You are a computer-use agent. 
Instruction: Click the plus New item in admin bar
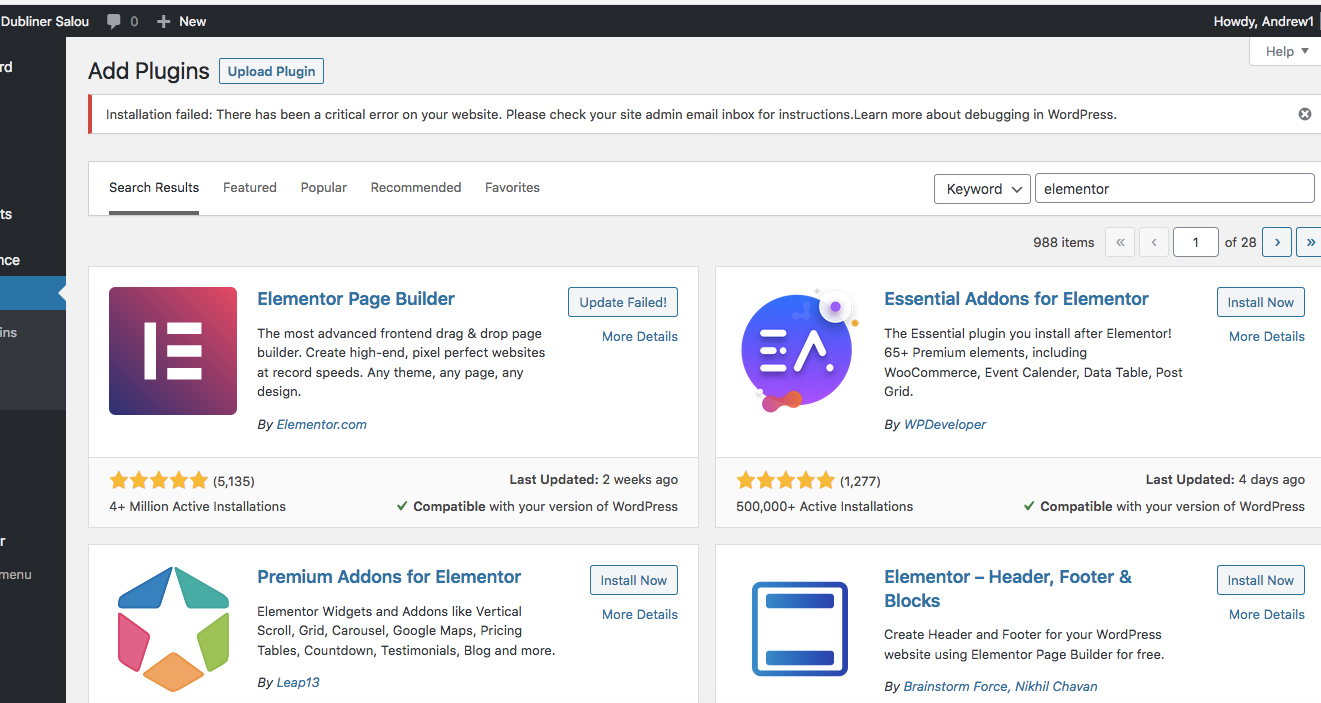click(x=181, y=21)
